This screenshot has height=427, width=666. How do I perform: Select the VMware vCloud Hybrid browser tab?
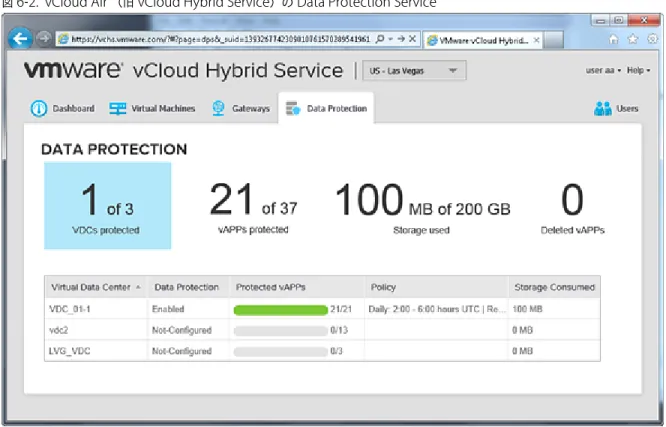pos(482,40)
